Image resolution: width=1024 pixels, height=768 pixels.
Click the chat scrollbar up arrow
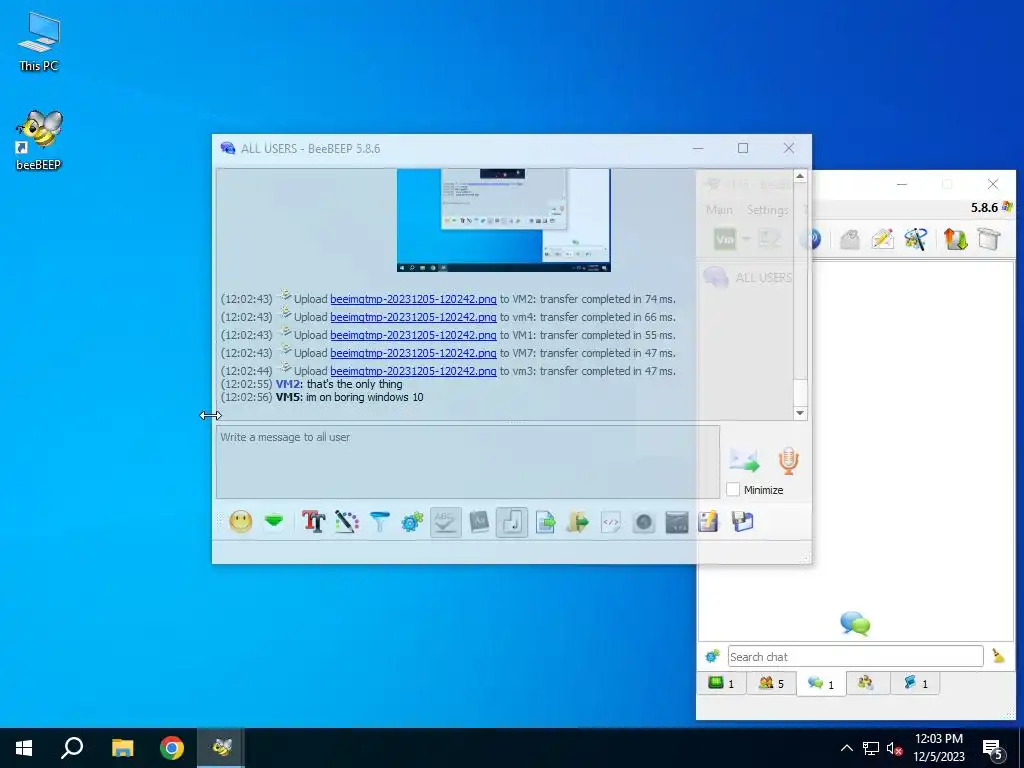coord(800,176)
